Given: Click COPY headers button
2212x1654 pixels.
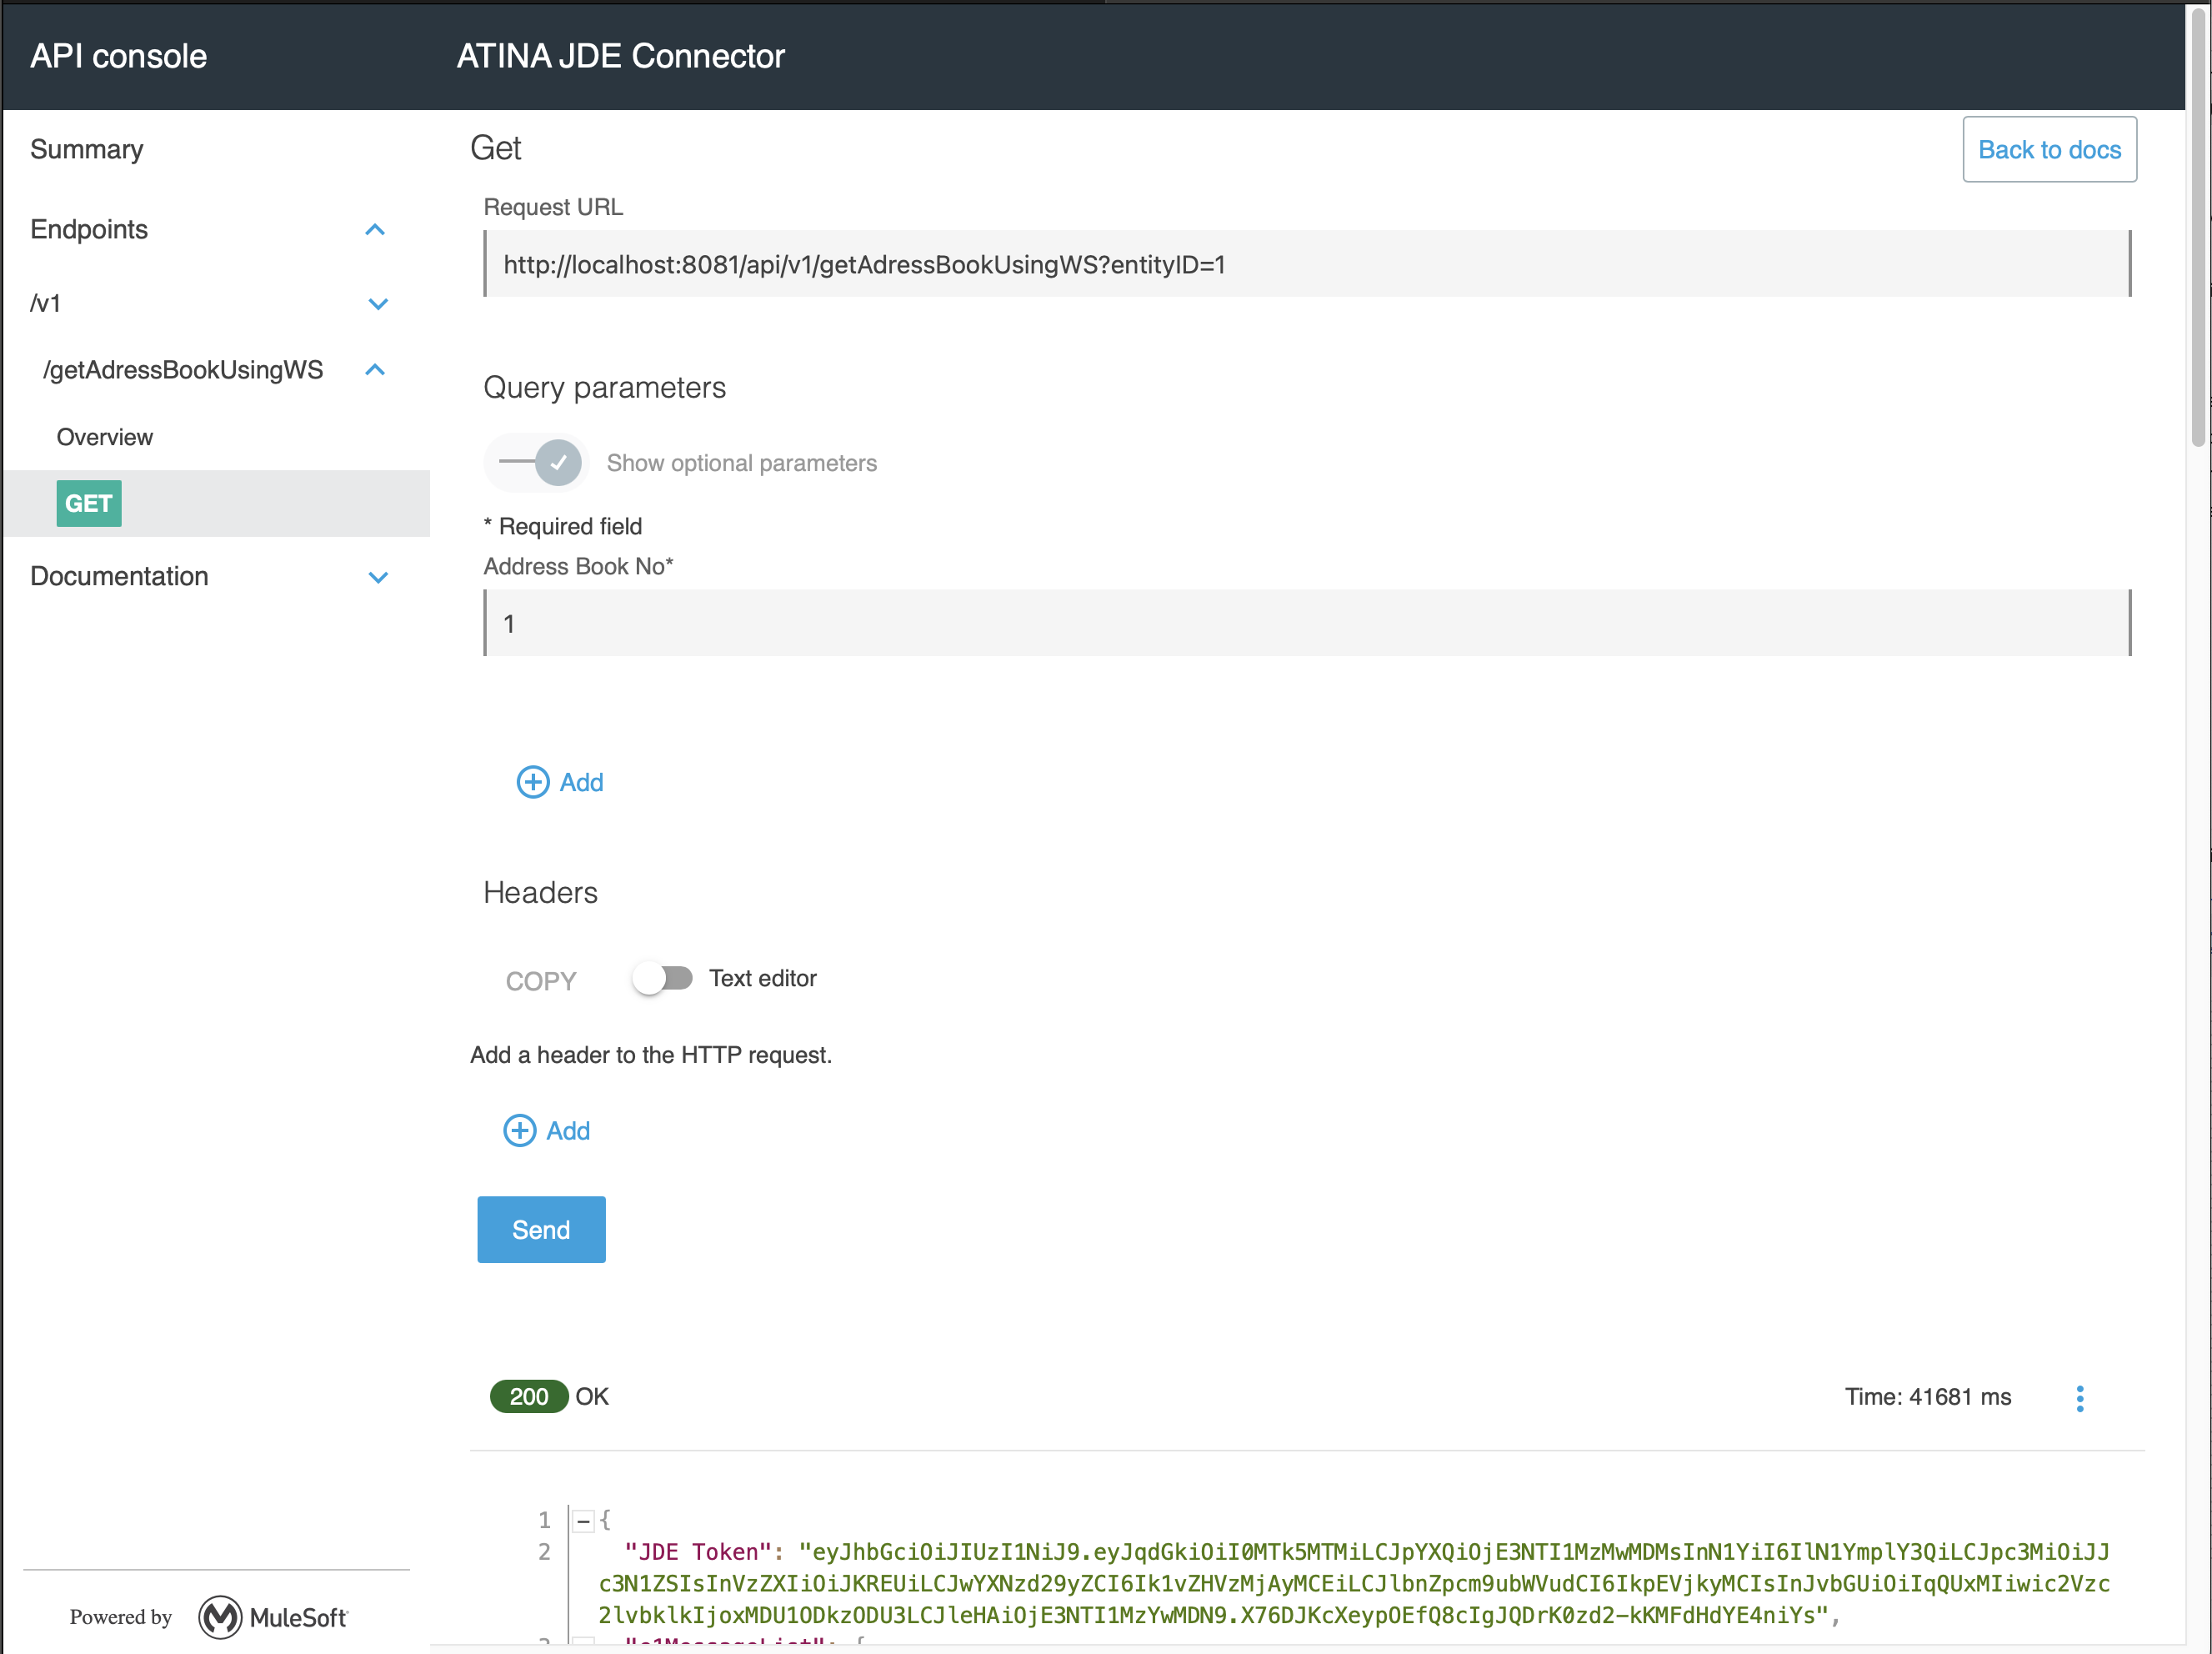Looking at the screenshot, I should (x=540, y=980).
